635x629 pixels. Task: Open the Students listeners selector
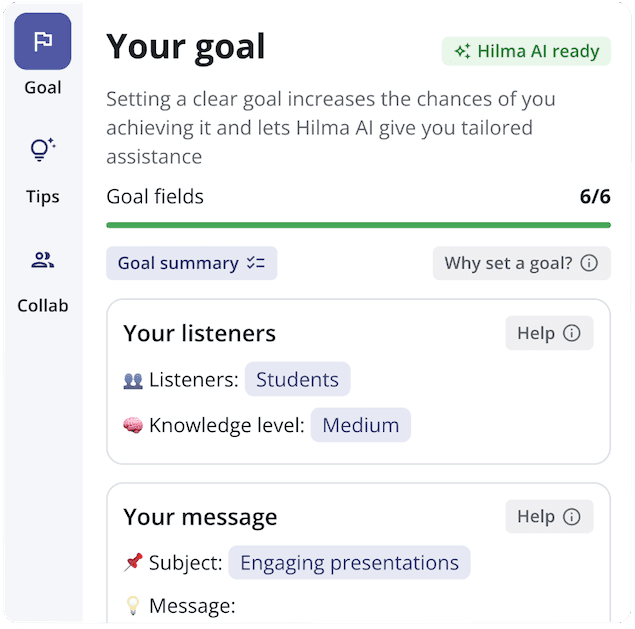click(297, 380)
